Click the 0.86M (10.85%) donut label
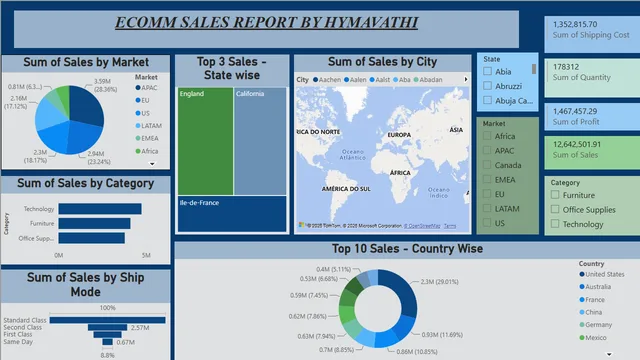Screen dimensions: 640x360 tap(417, 351)
